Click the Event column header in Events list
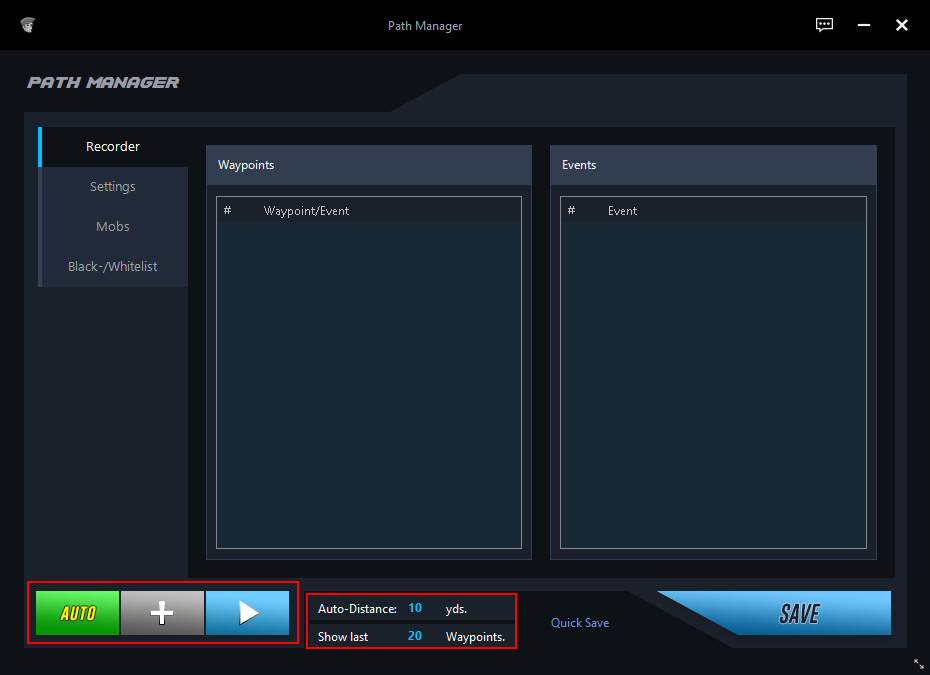930x675 pixels. 622,211
